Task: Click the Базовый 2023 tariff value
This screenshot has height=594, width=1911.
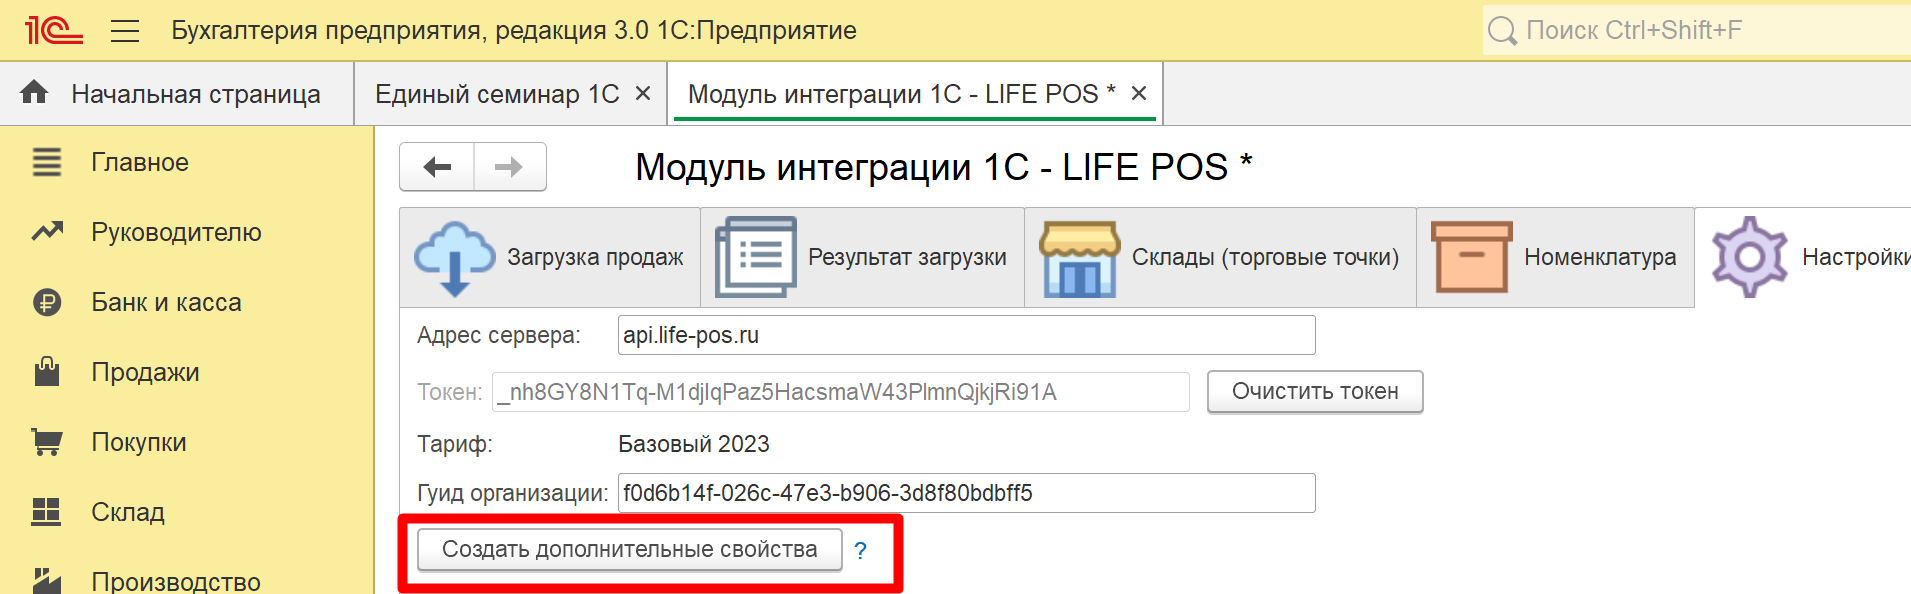Action: 694,444
